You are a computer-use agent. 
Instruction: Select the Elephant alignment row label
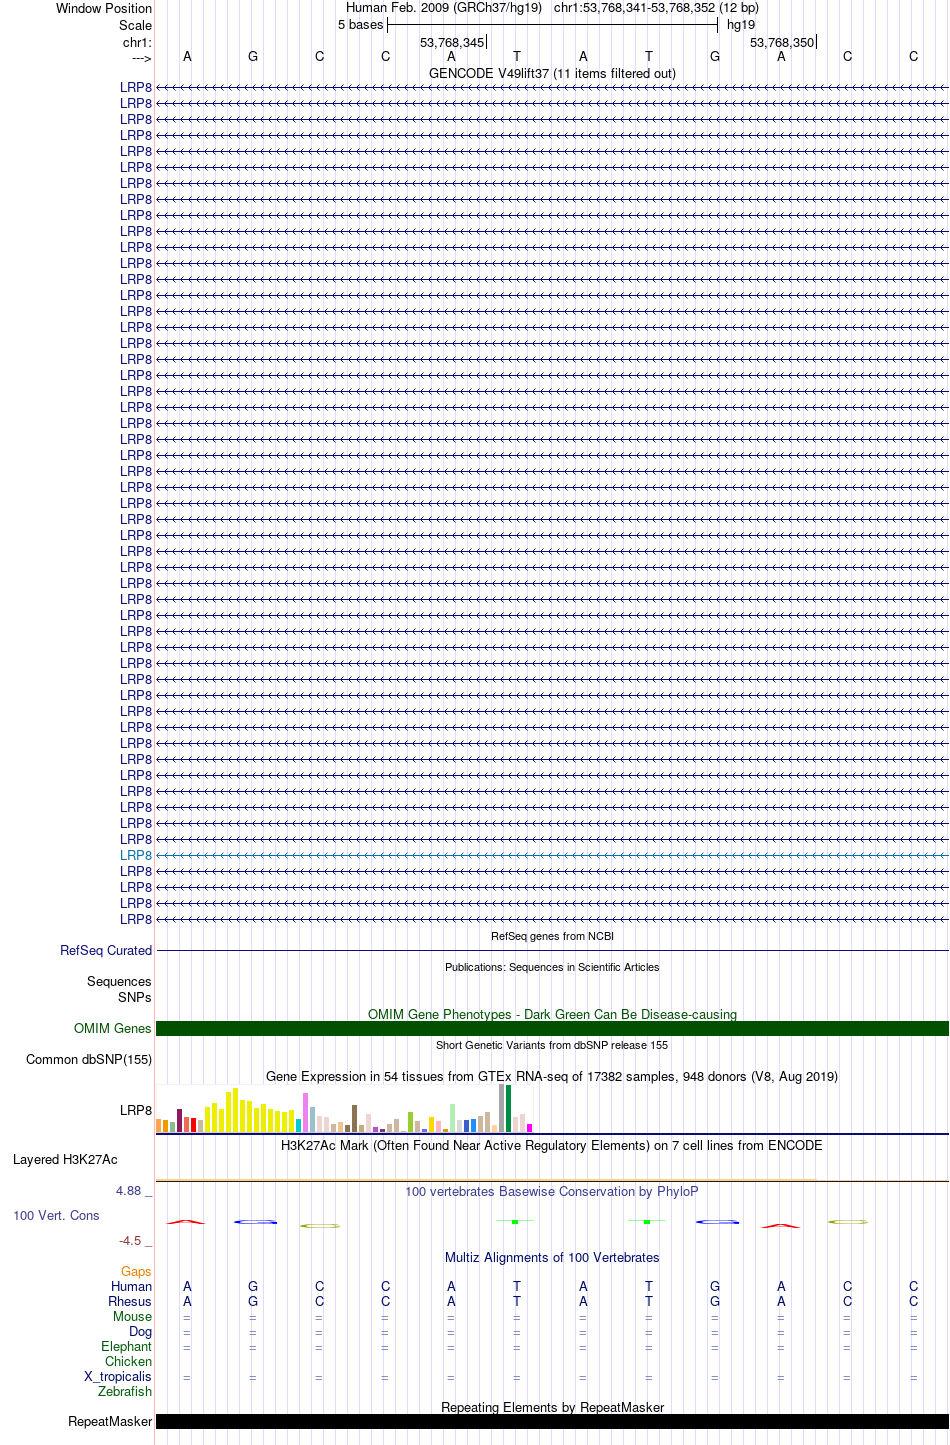127,1347
